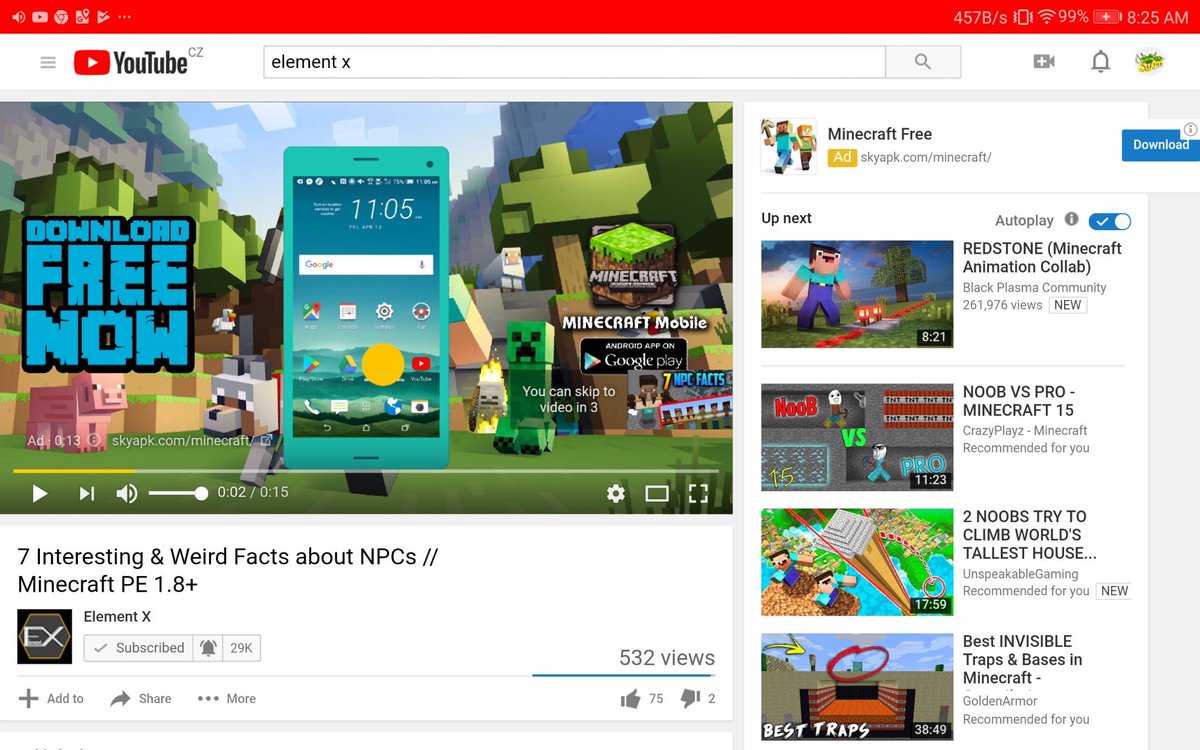This screenshot has width=1200, height=750.
Task: Open ad info icon in player overlay
Action: [x=95, y=440]
